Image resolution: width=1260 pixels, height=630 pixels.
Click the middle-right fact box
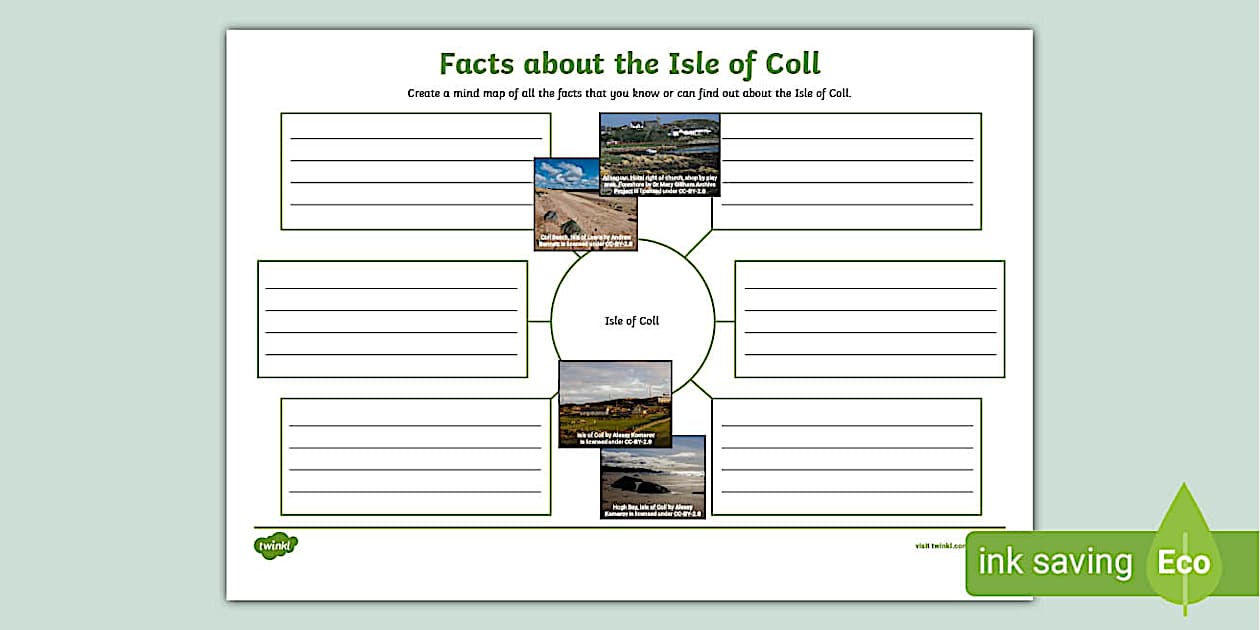868,318
